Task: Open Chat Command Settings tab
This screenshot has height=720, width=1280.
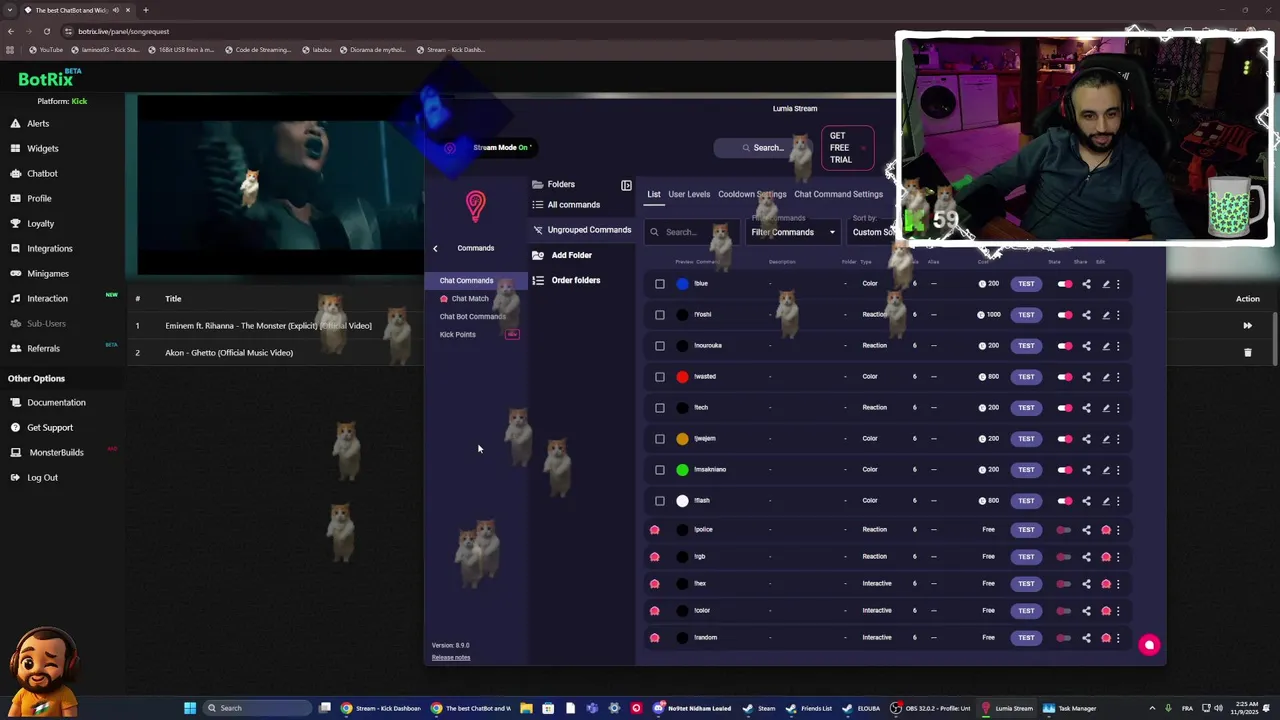Action: (838, 194)
